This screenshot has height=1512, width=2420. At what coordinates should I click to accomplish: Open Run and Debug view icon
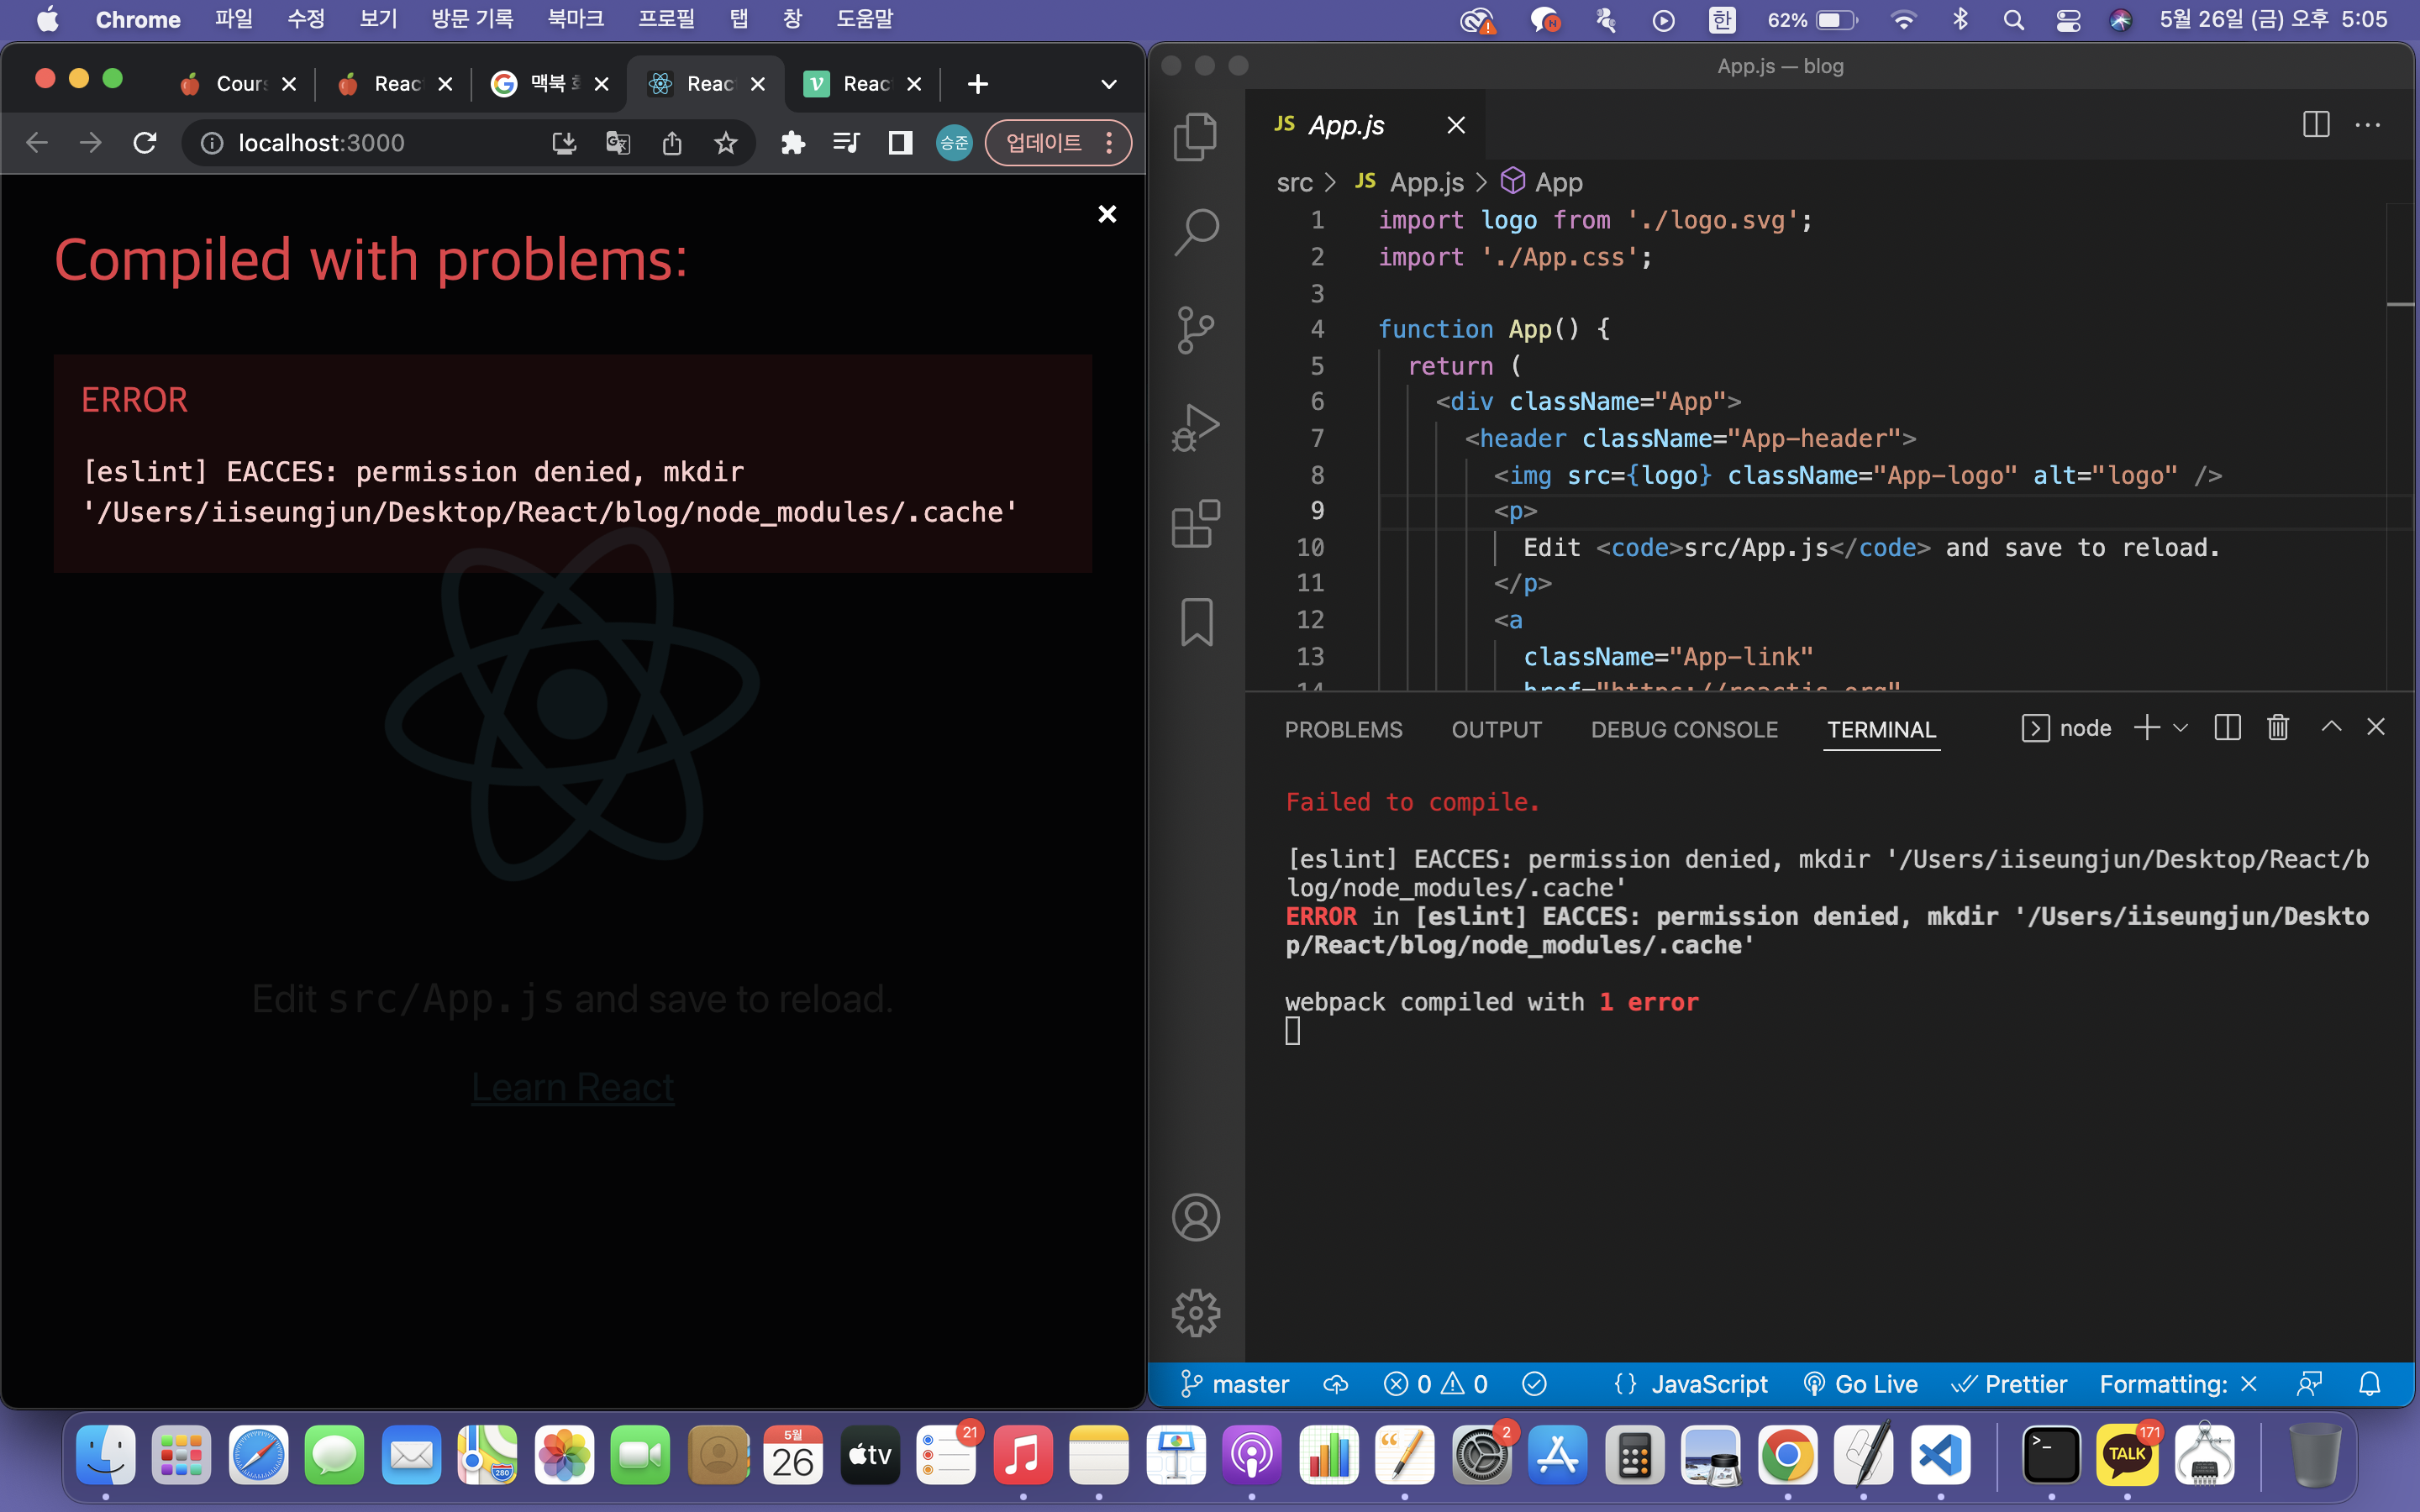(1196, 427)
